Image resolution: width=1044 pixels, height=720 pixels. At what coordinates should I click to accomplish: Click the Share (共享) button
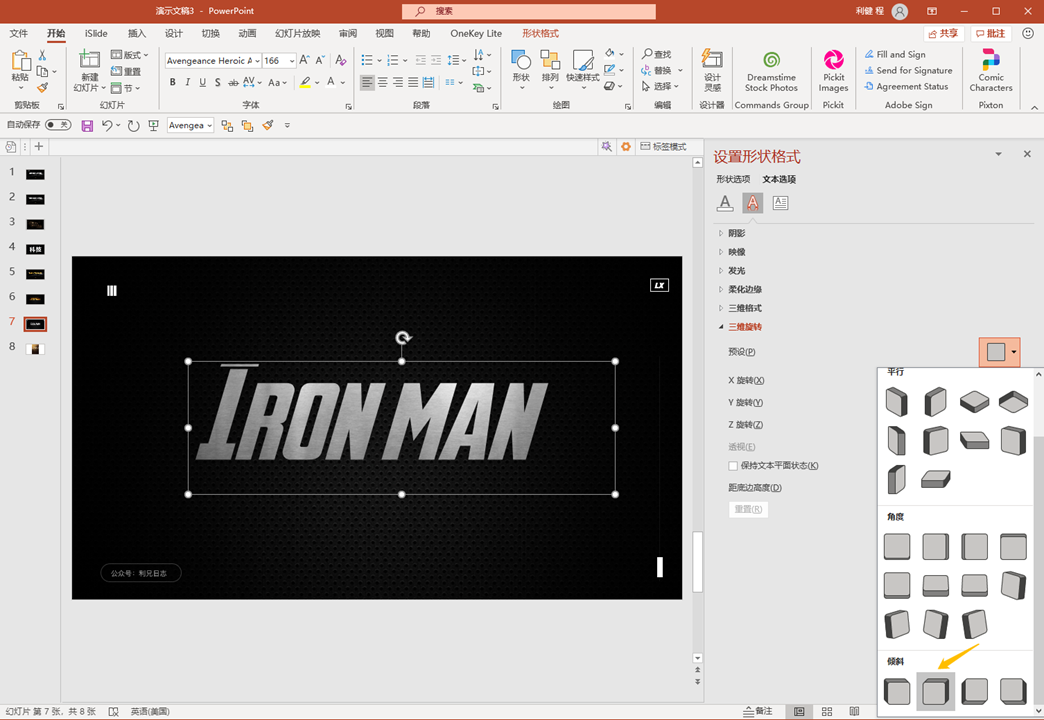click(x=943, y=33)
